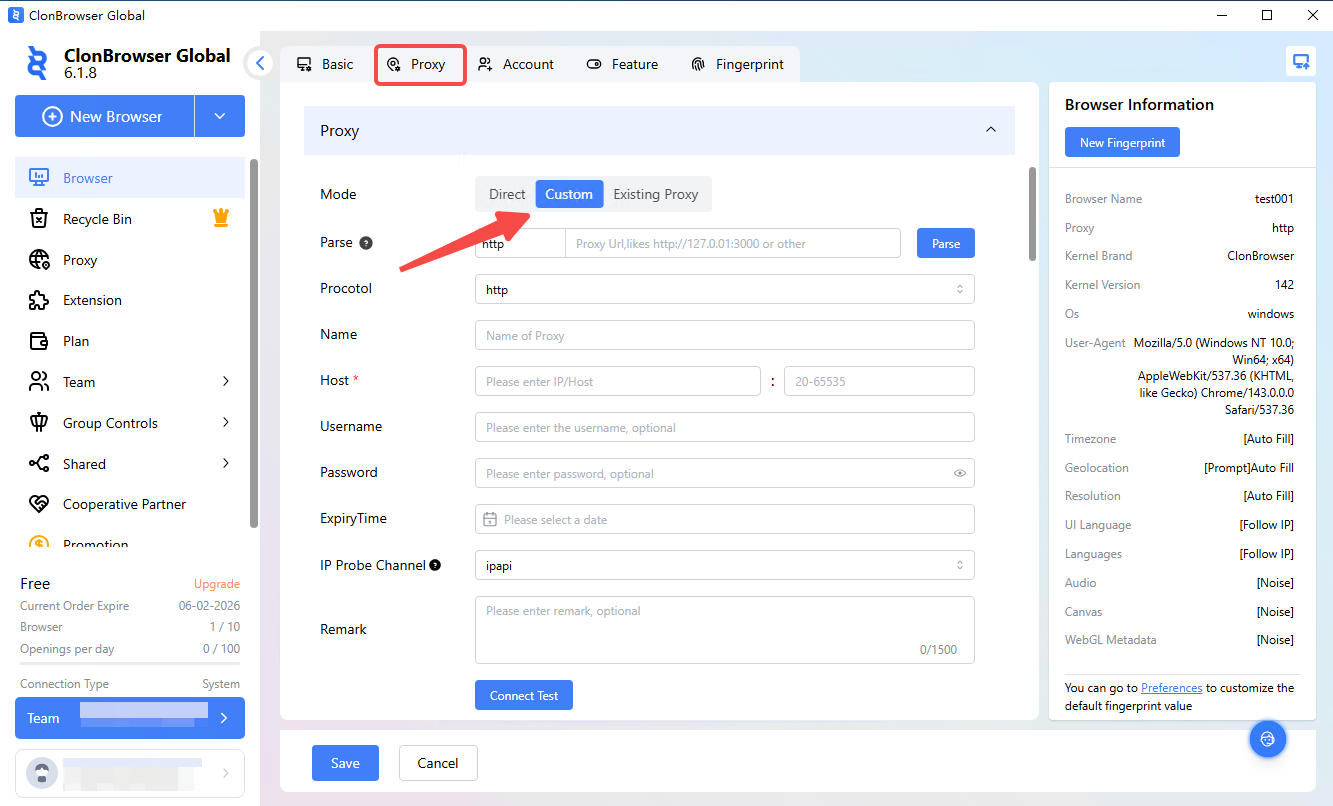
Task: Select Direct proxy mode
Action: [506, 194]
